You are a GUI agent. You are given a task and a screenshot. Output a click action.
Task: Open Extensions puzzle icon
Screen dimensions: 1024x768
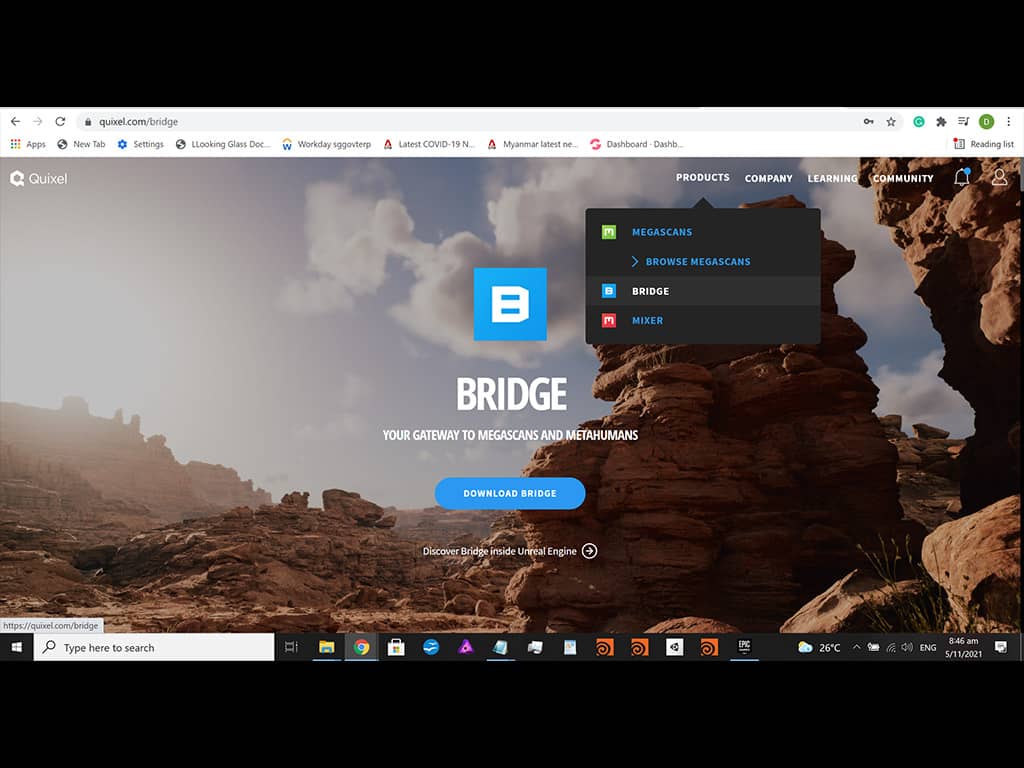tap(941, 121)
